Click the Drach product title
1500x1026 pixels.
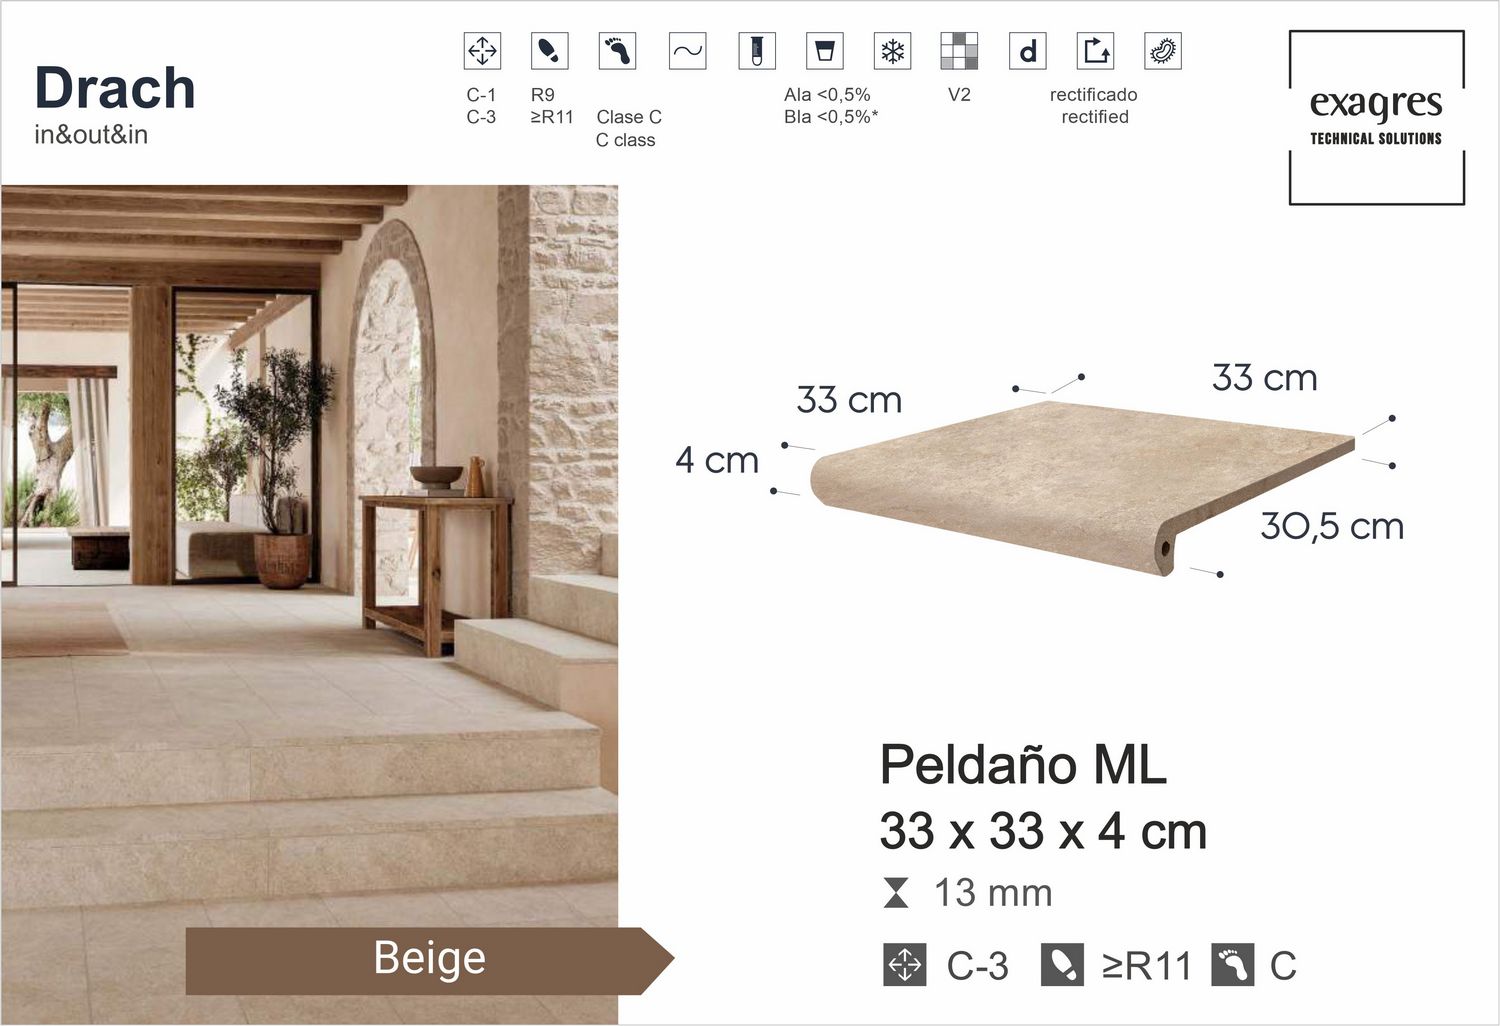[x=115, y=88]
